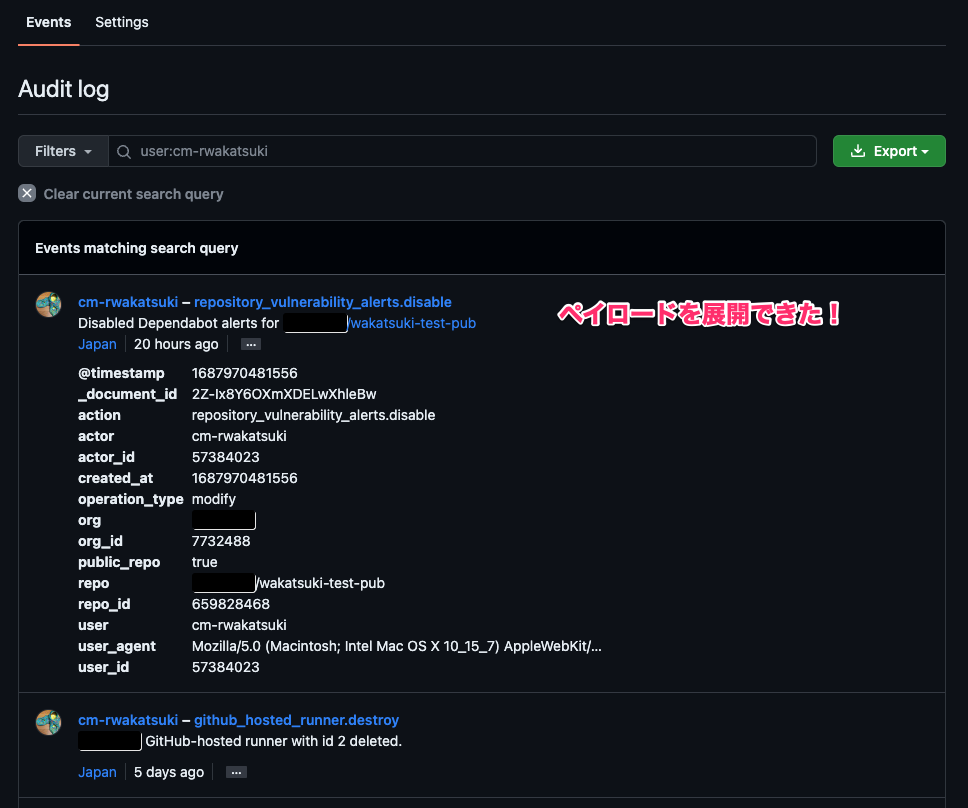This screenshot has width=968, height=808.
Task: Open the github_hosted_runner.destroy event link
Action: [x=296, y=720]
